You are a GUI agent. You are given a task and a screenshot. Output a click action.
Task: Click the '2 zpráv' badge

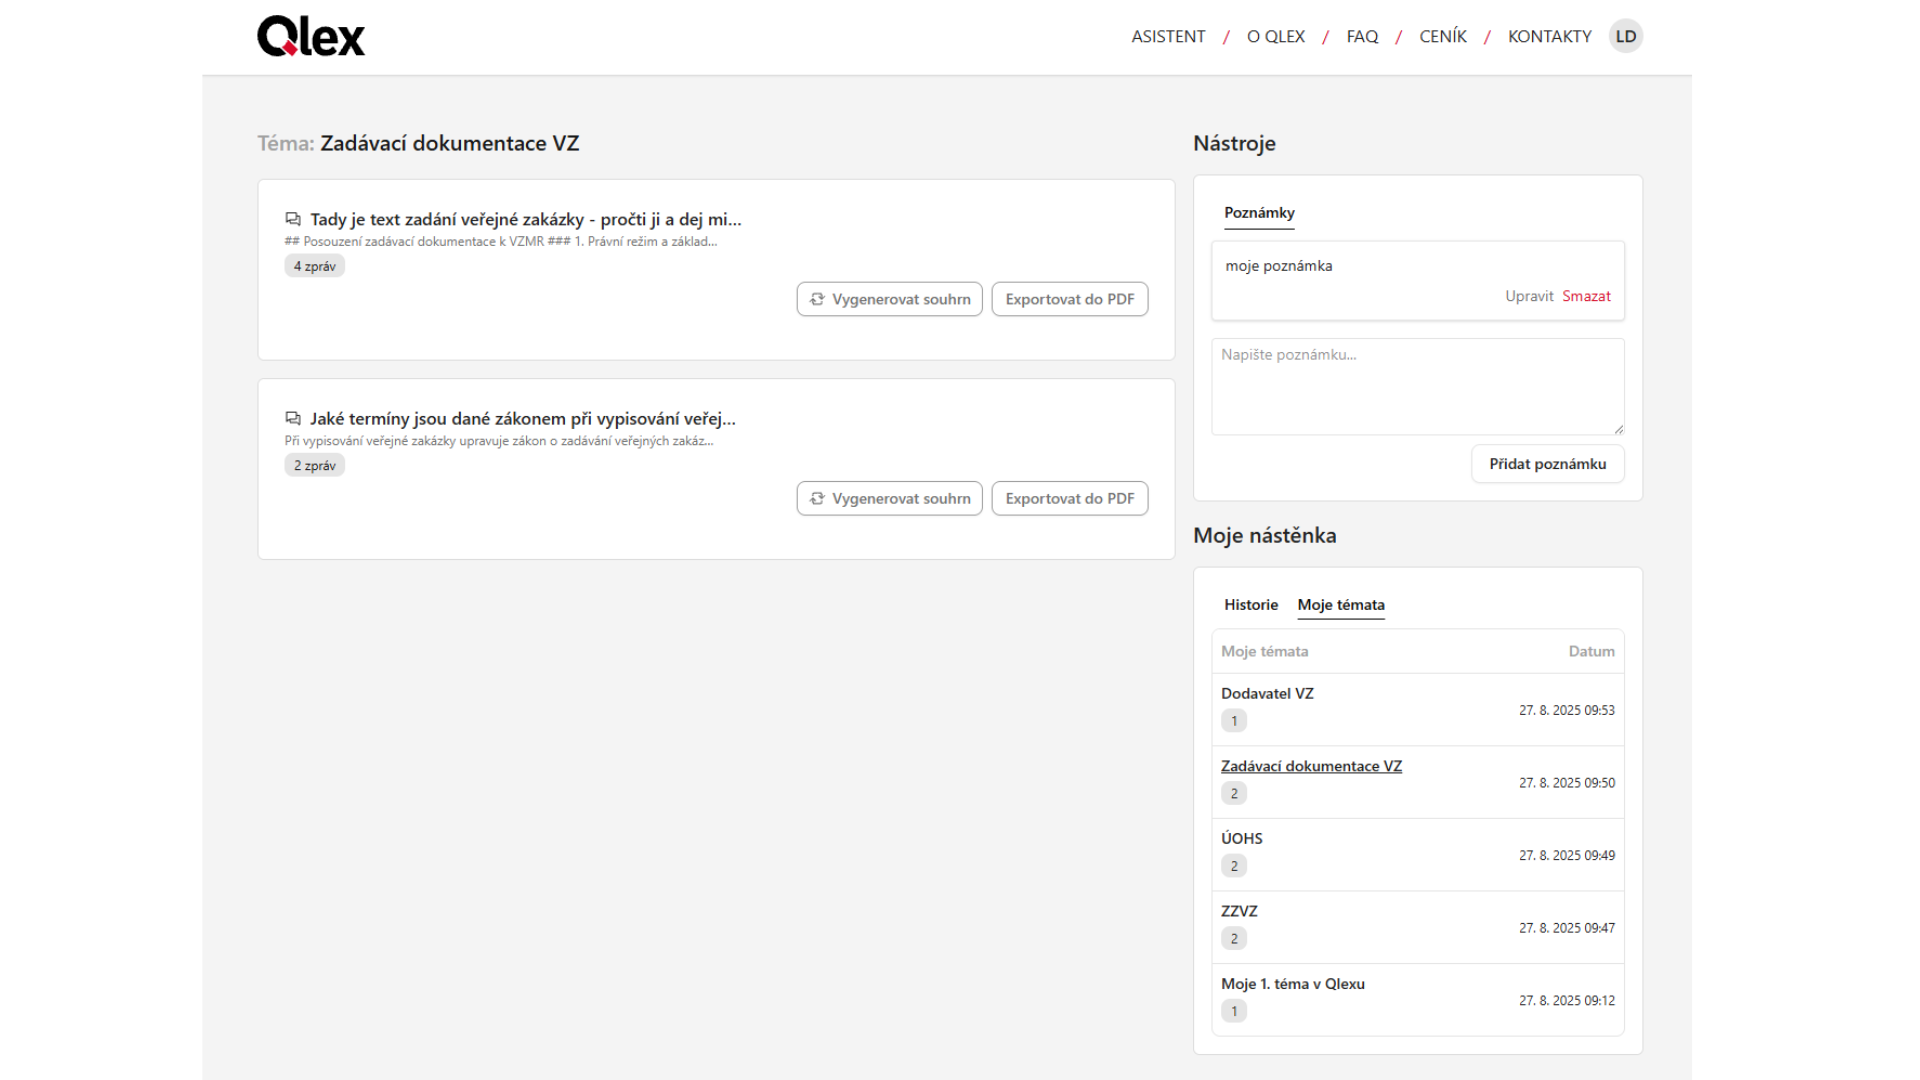click(x=315, y=465)
